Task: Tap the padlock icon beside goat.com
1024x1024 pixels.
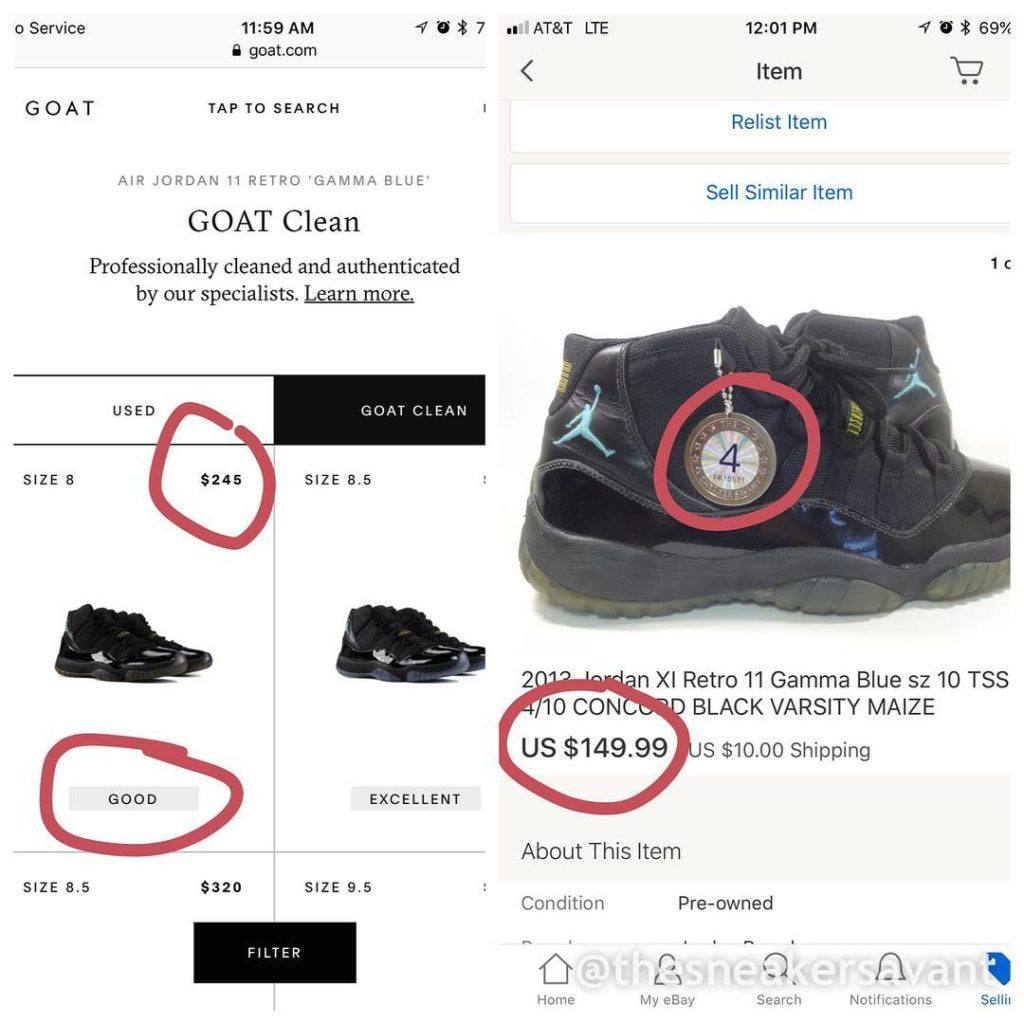Action: [236, 50]
